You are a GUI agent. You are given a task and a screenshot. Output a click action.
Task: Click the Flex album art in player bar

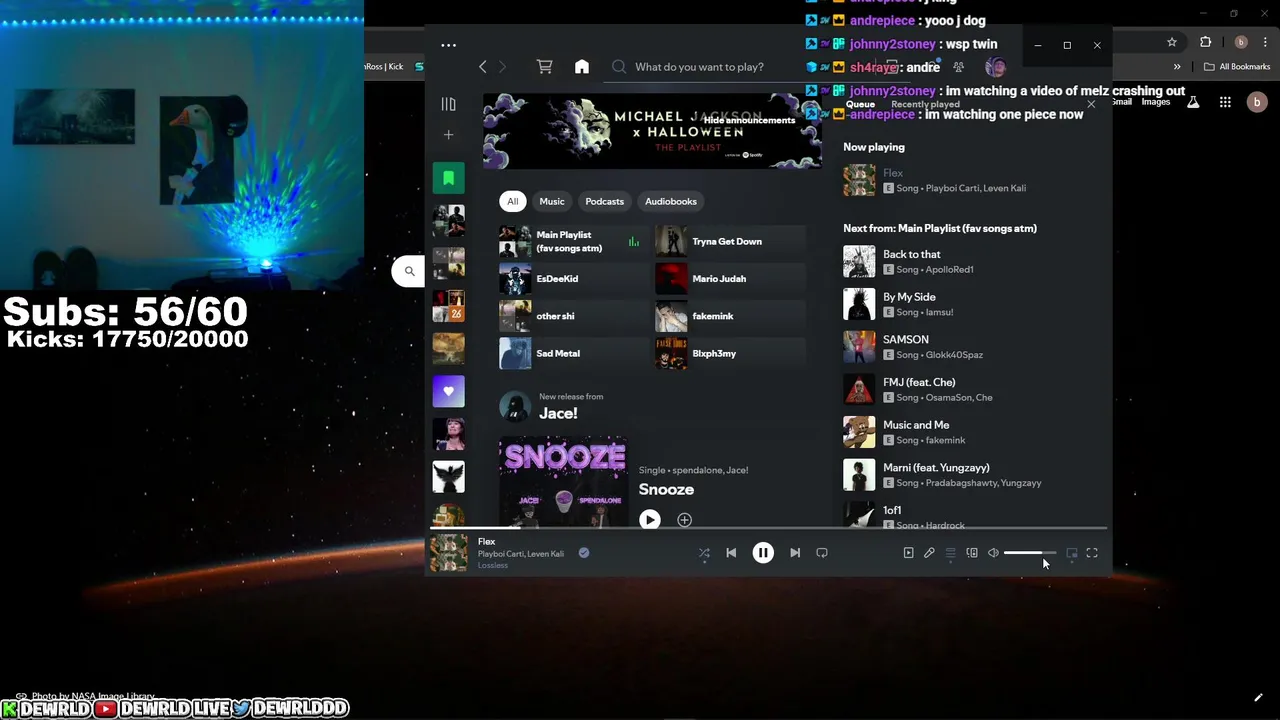click(448, 553)
